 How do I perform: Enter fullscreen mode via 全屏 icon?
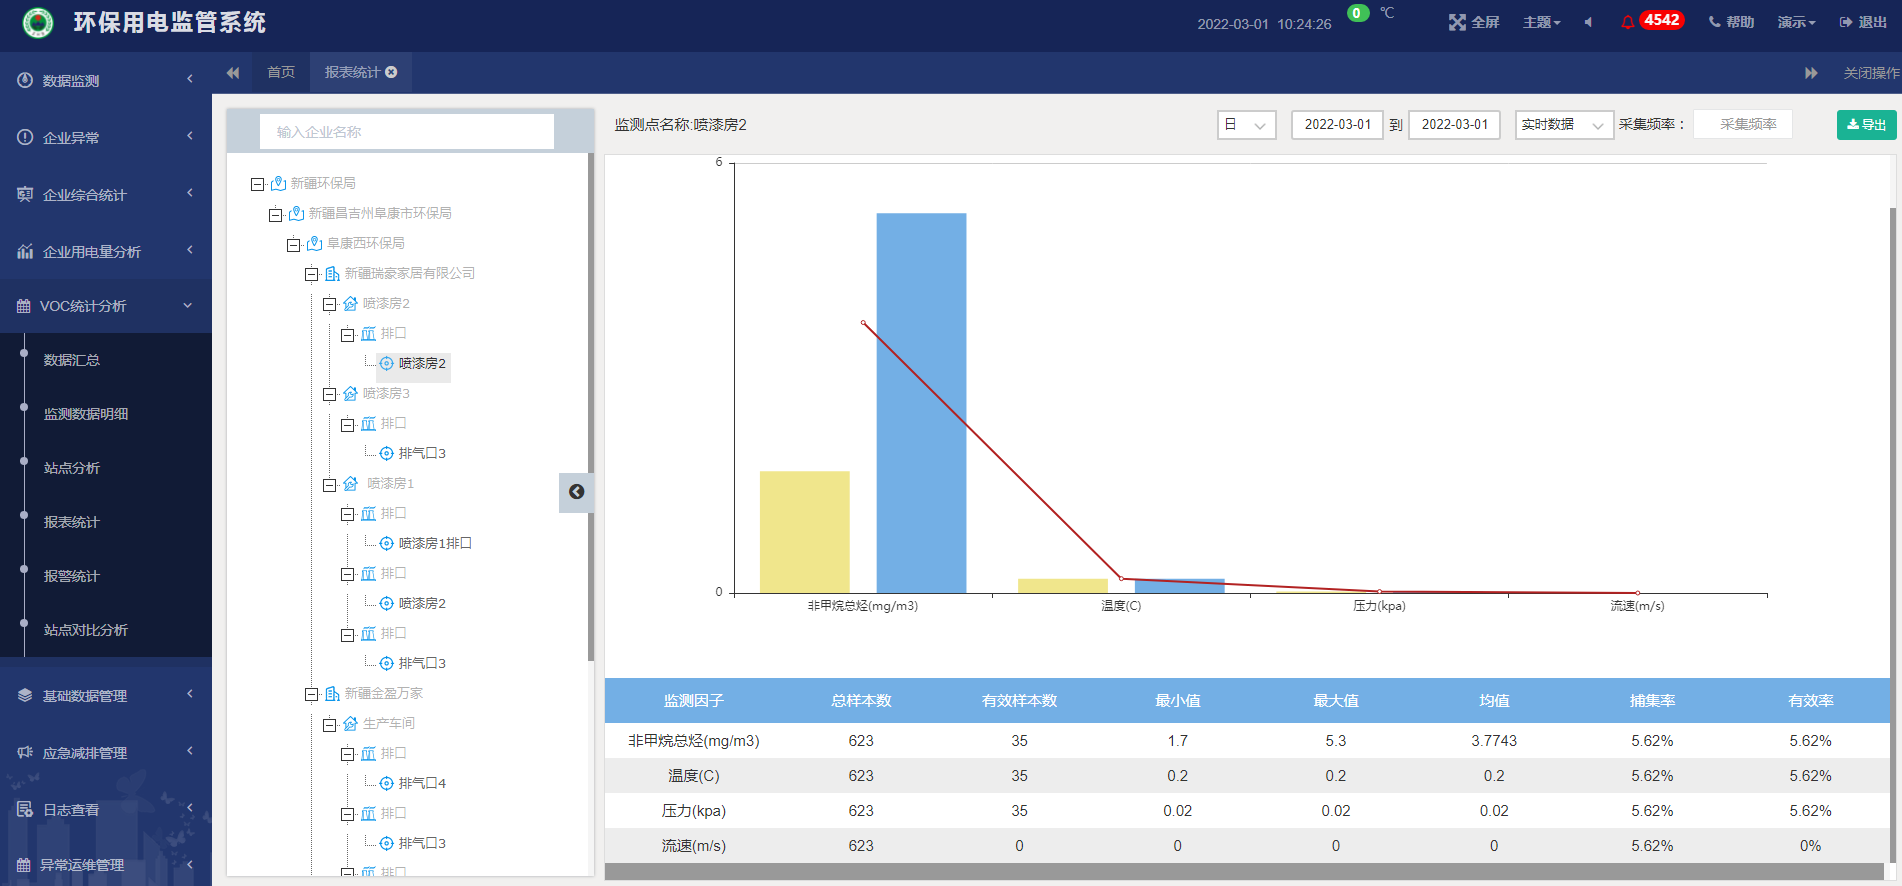[x=1457, y=22]
